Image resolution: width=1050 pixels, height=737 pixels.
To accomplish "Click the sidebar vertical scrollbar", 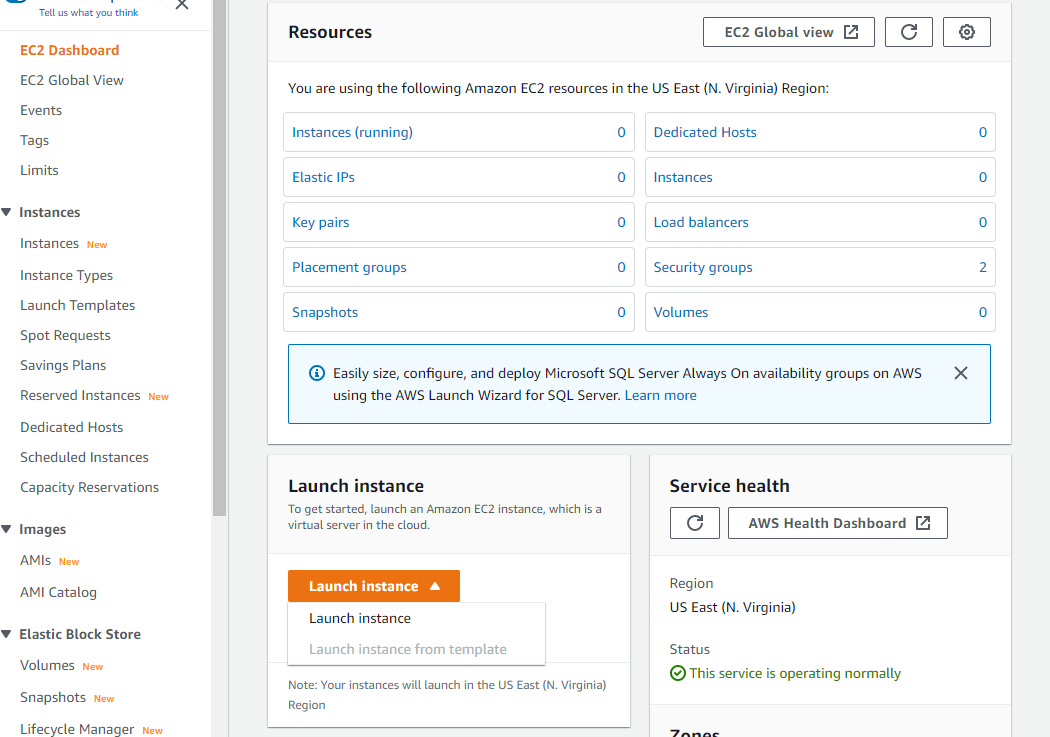I will pyautogui.click(x=219, y=258).
